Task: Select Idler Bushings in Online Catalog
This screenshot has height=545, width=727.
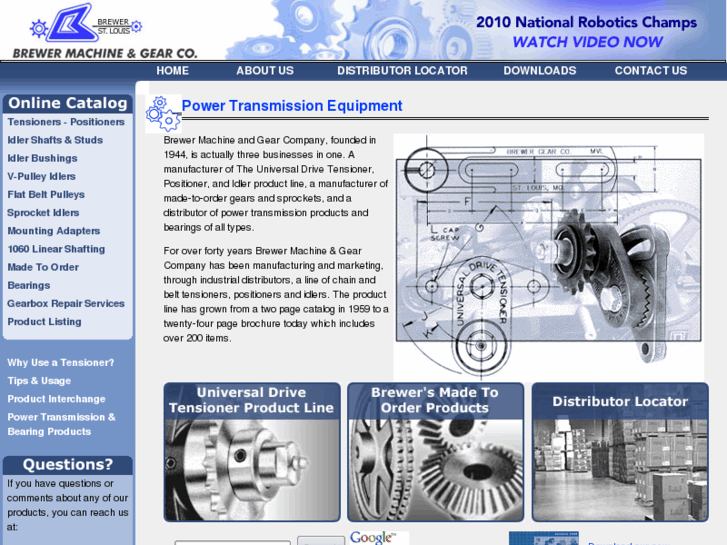Action: point(42,158)
